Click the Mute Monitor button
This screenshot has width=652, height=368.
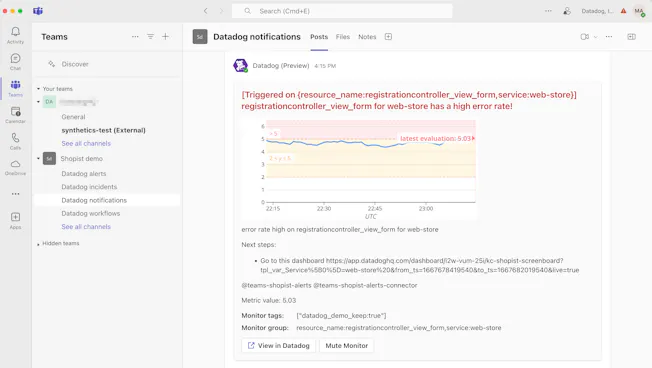tap(346, 346)
